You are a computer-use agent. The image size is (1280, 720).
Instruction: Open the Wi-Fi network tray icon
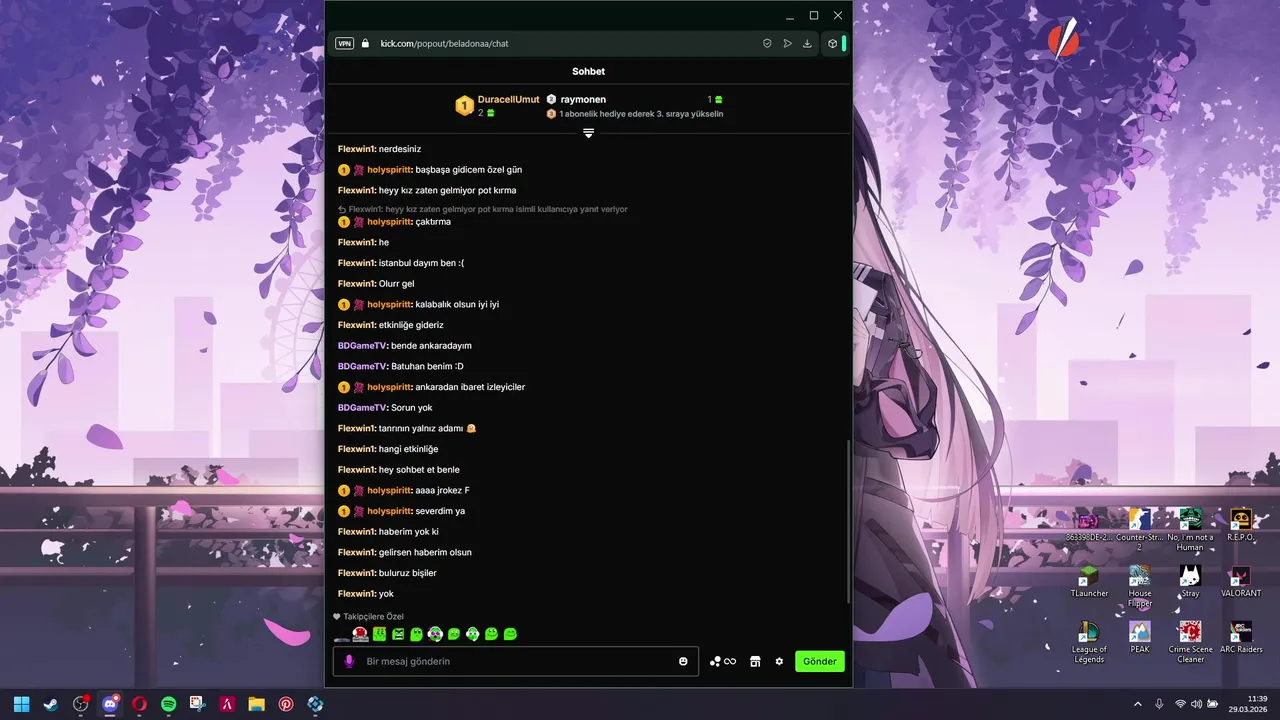pyautogui.click(x=1180, y=704)
